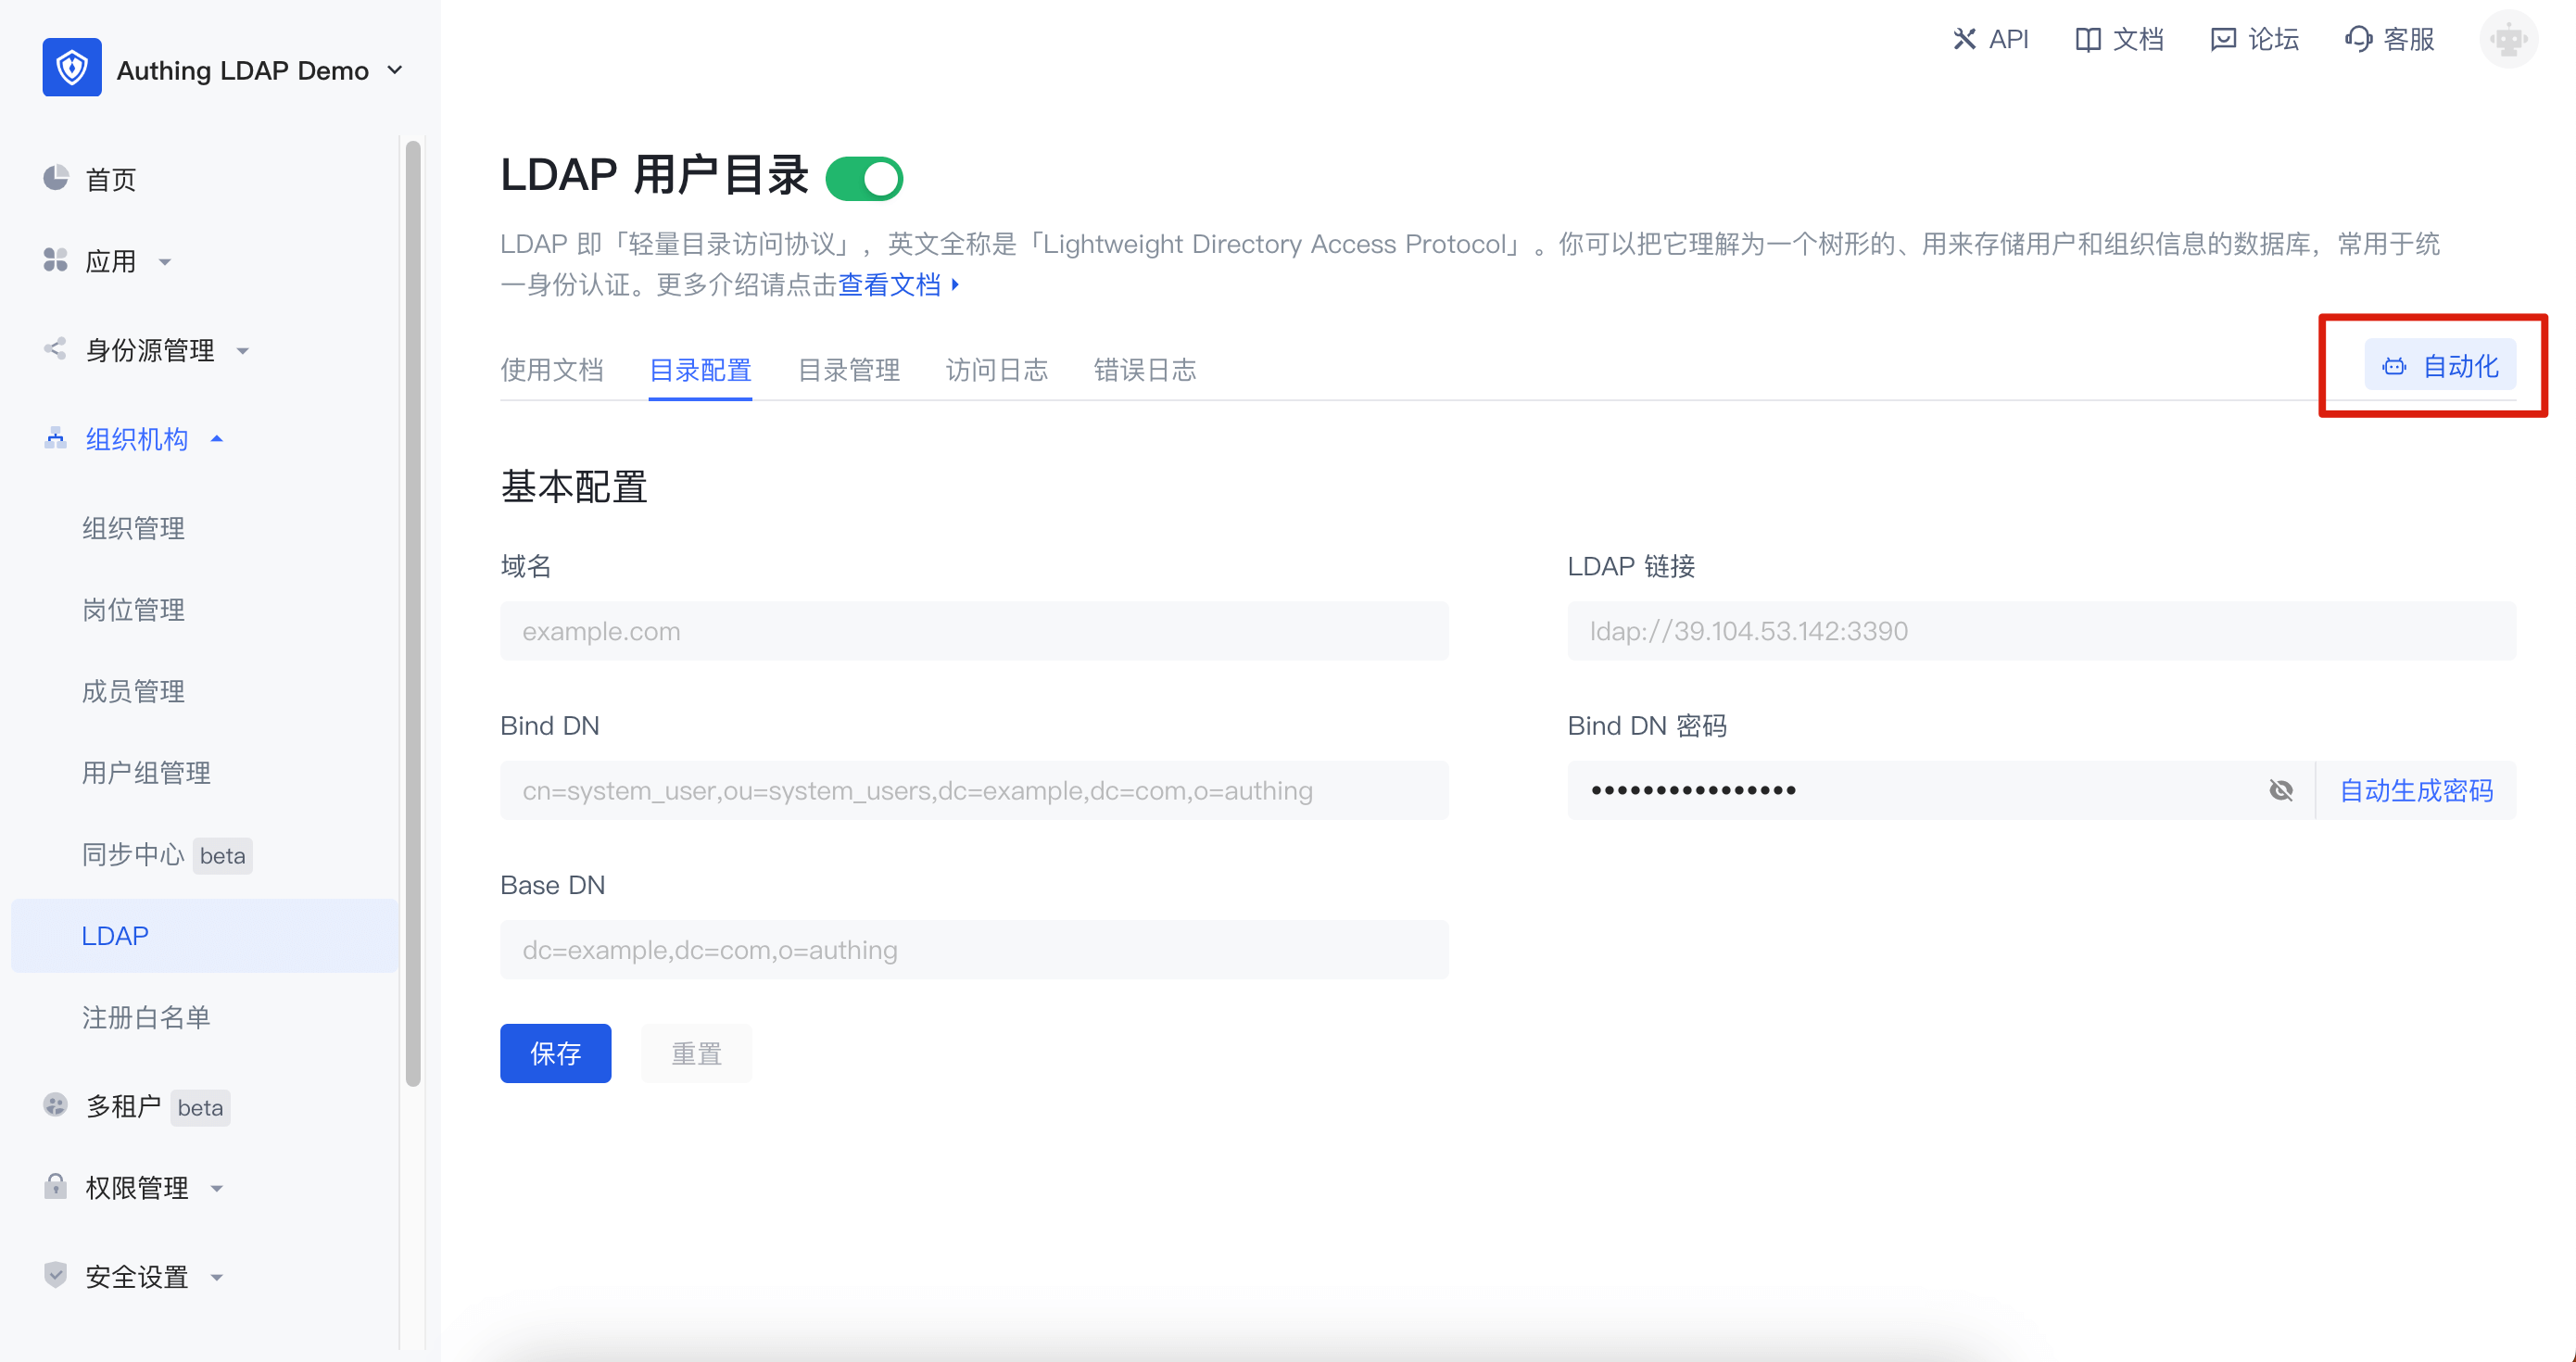Click the Authing shield logo icon

[71, 68]
